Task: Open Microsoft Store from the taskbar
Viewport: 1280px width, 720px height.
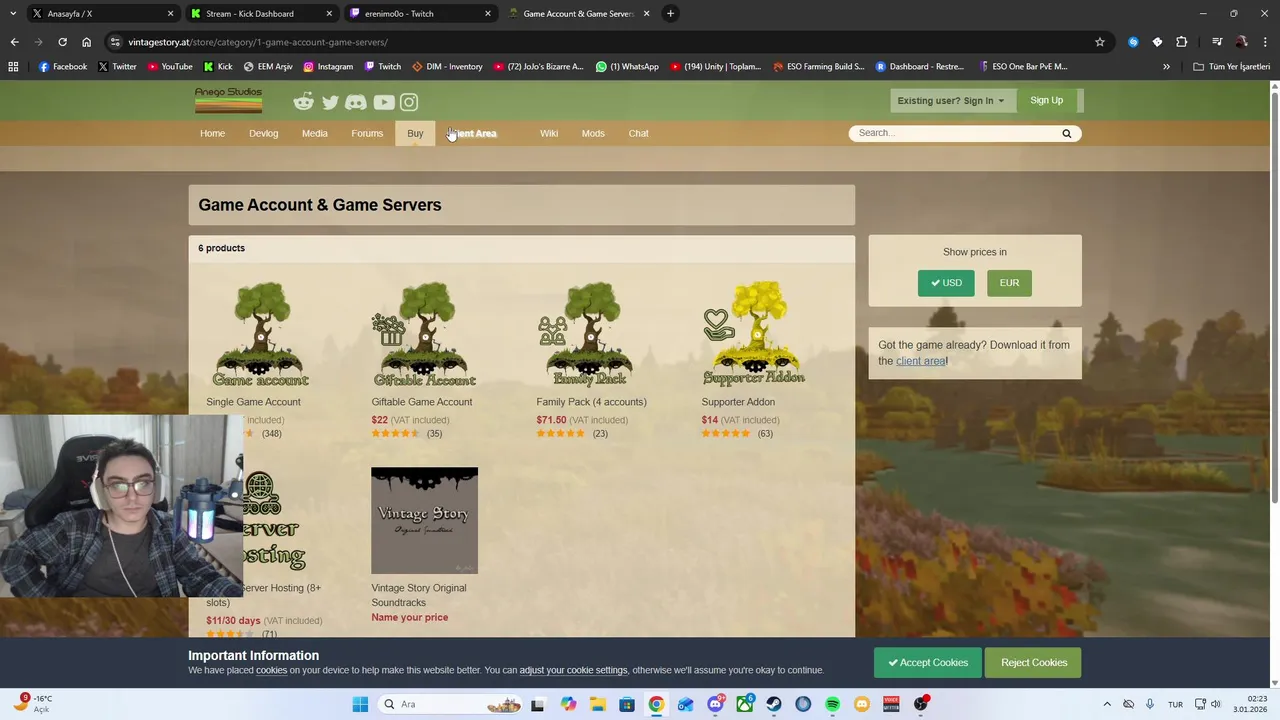Action: click(626, 704)
